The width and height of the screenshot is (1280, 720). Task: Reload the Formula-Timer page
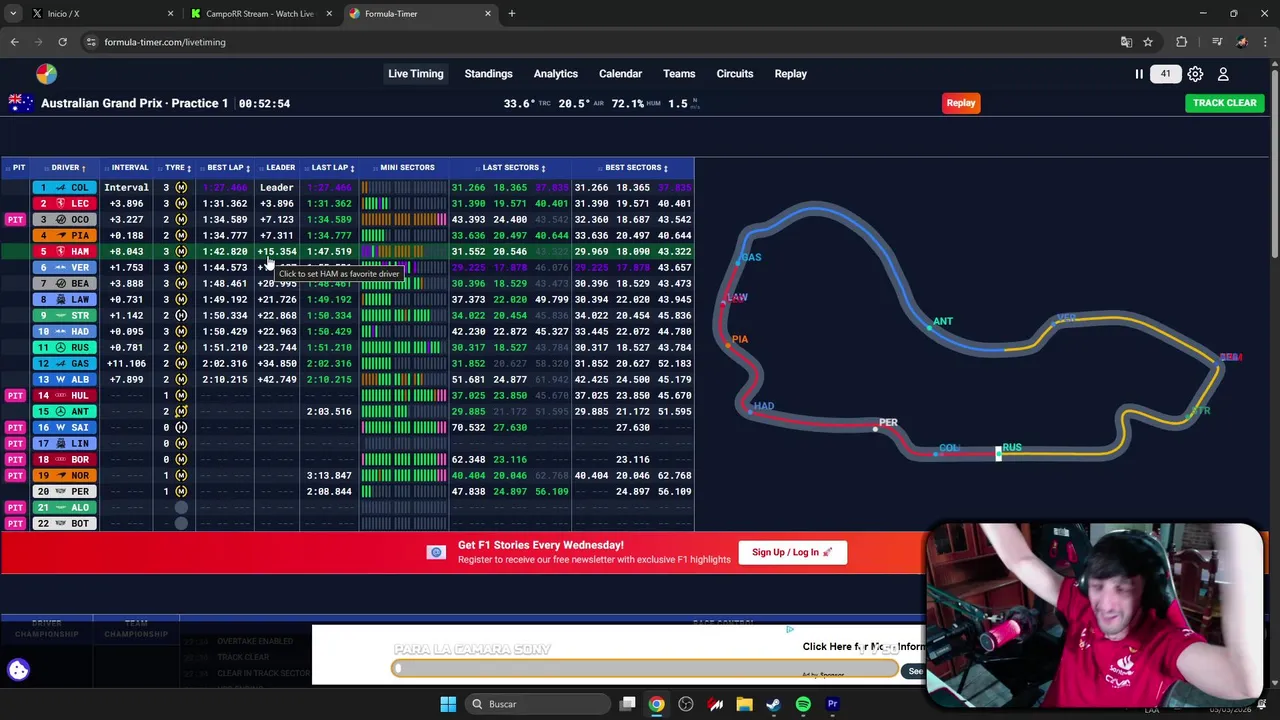(x=62, y=42)
